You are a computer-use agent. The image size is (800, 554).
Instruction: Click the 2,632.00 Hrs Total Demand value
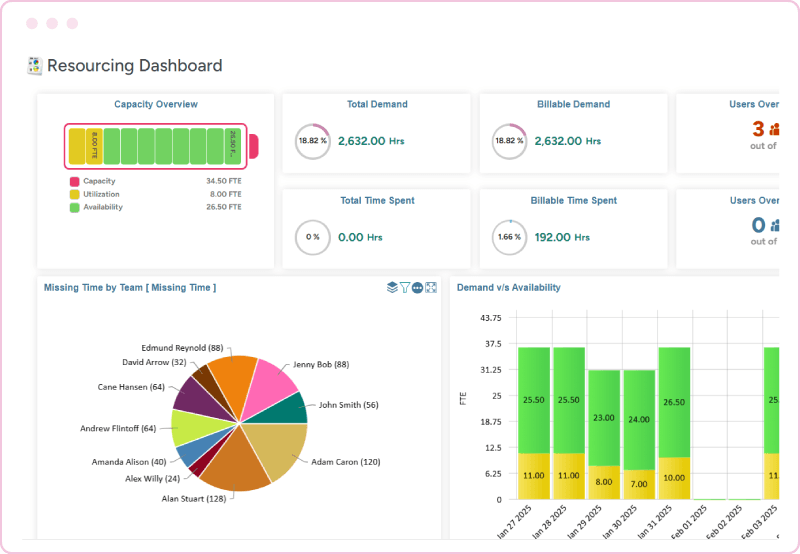[x=370, y=141]
